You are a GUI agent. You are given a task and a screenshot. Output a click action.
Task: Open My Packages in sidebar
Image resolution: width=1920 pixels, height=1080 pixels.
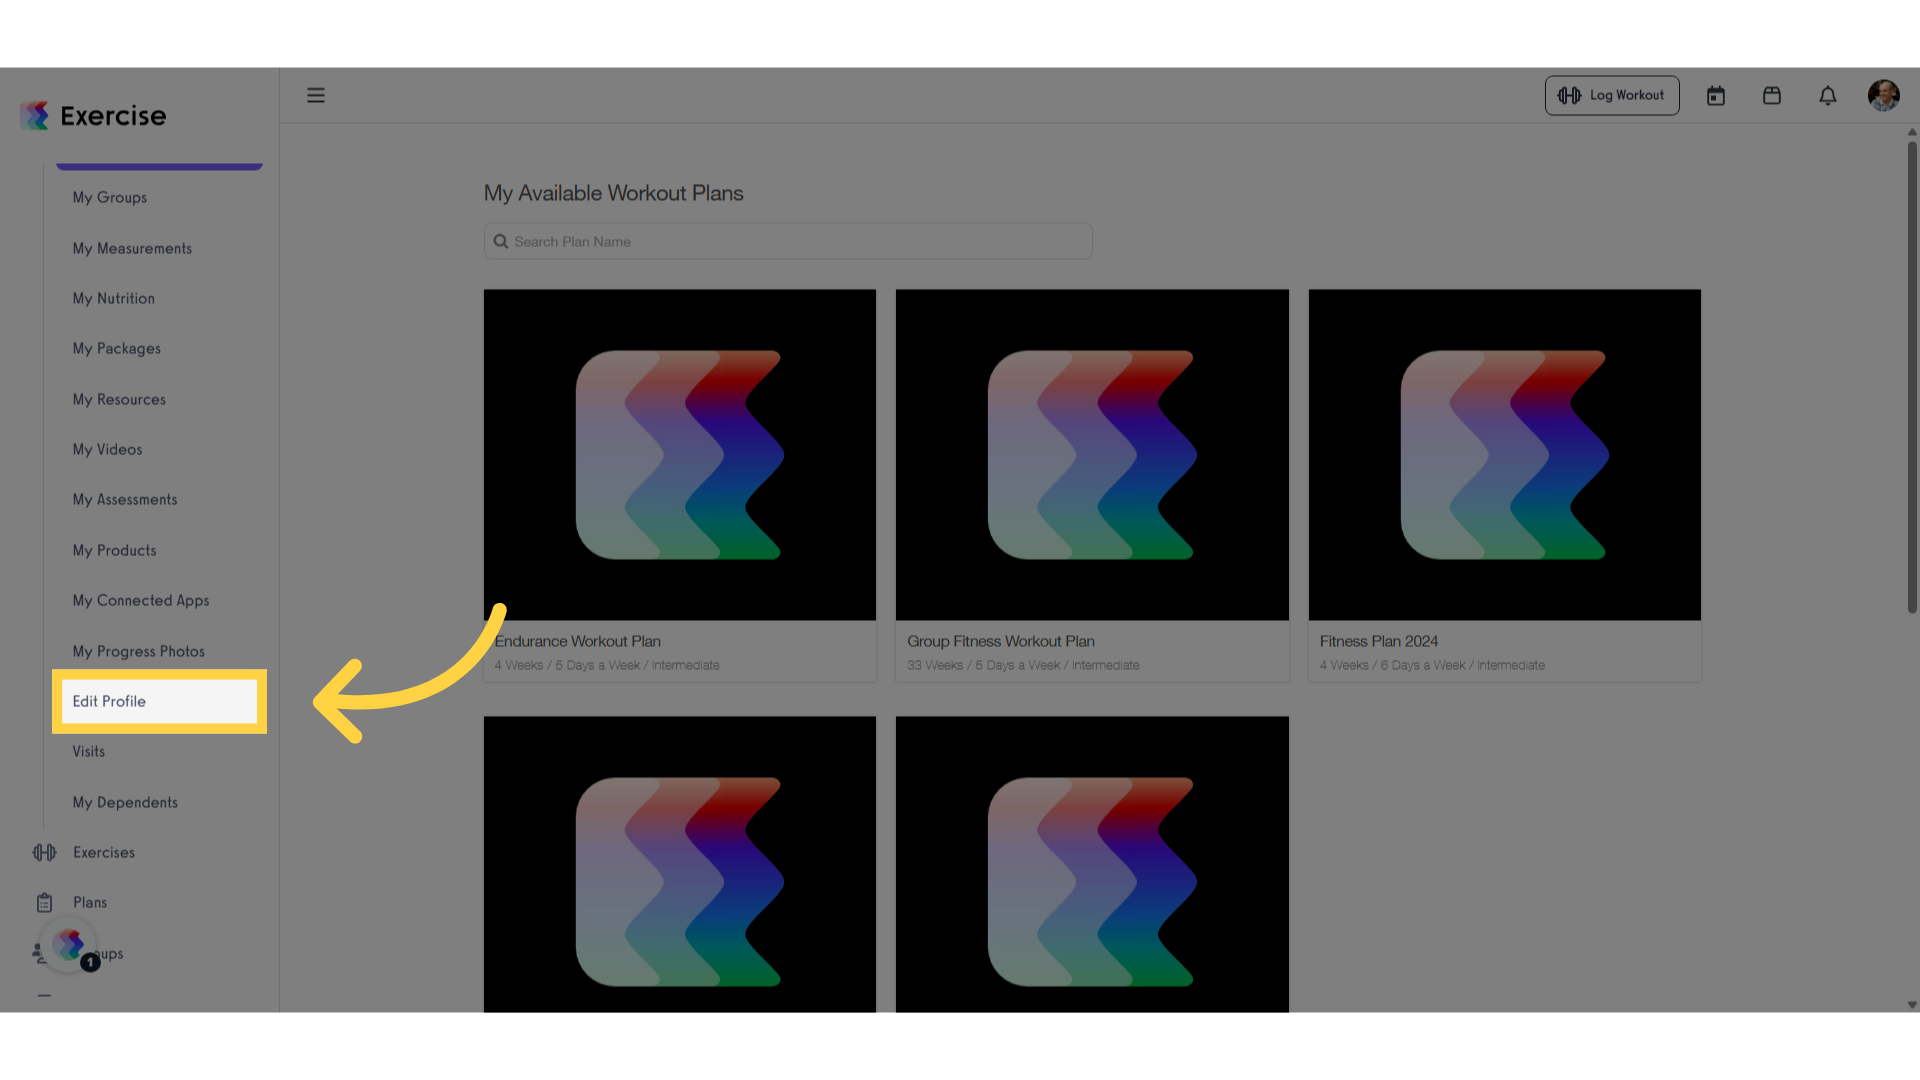point(117,349)
